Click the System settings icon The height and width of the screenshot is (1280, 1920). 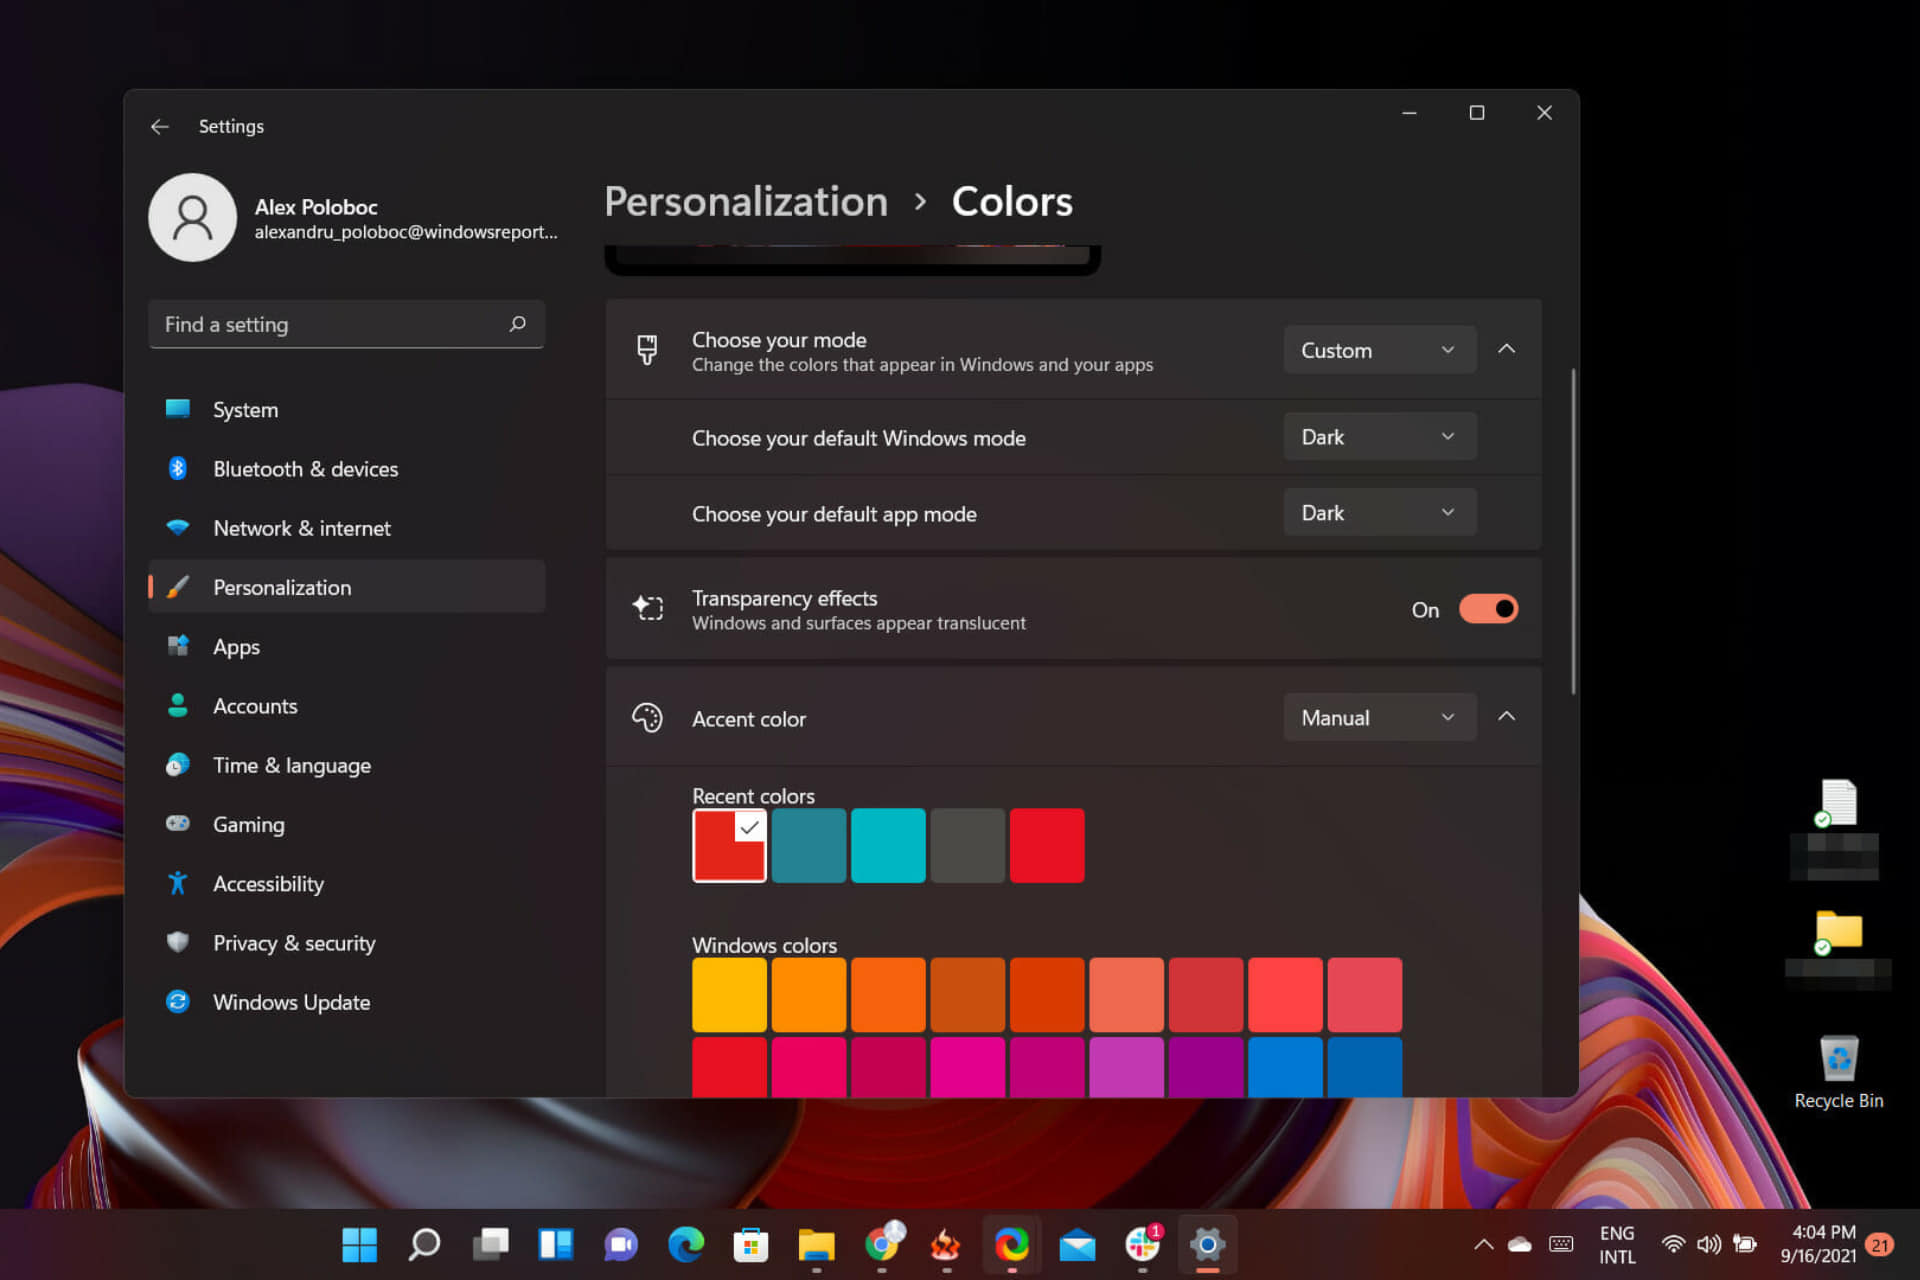[x=176, y=410]
